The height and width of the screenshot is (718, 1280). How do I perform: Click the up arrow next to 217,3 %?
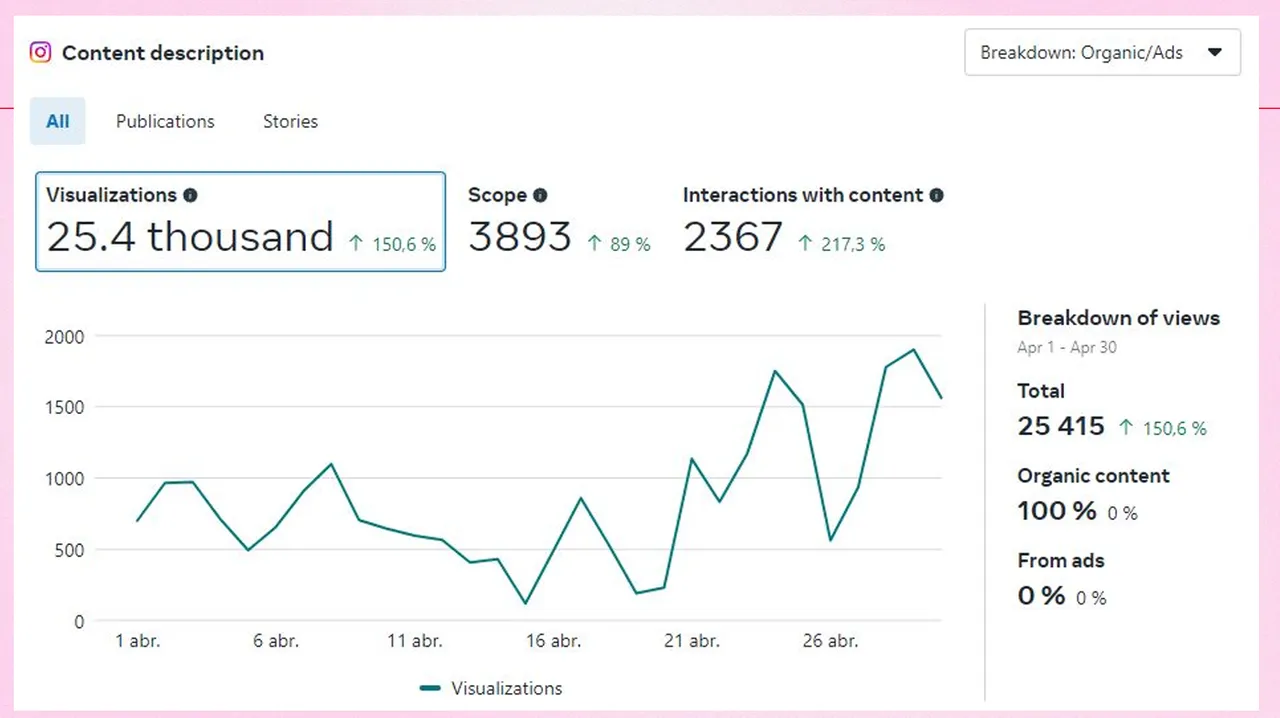(805, 243)
